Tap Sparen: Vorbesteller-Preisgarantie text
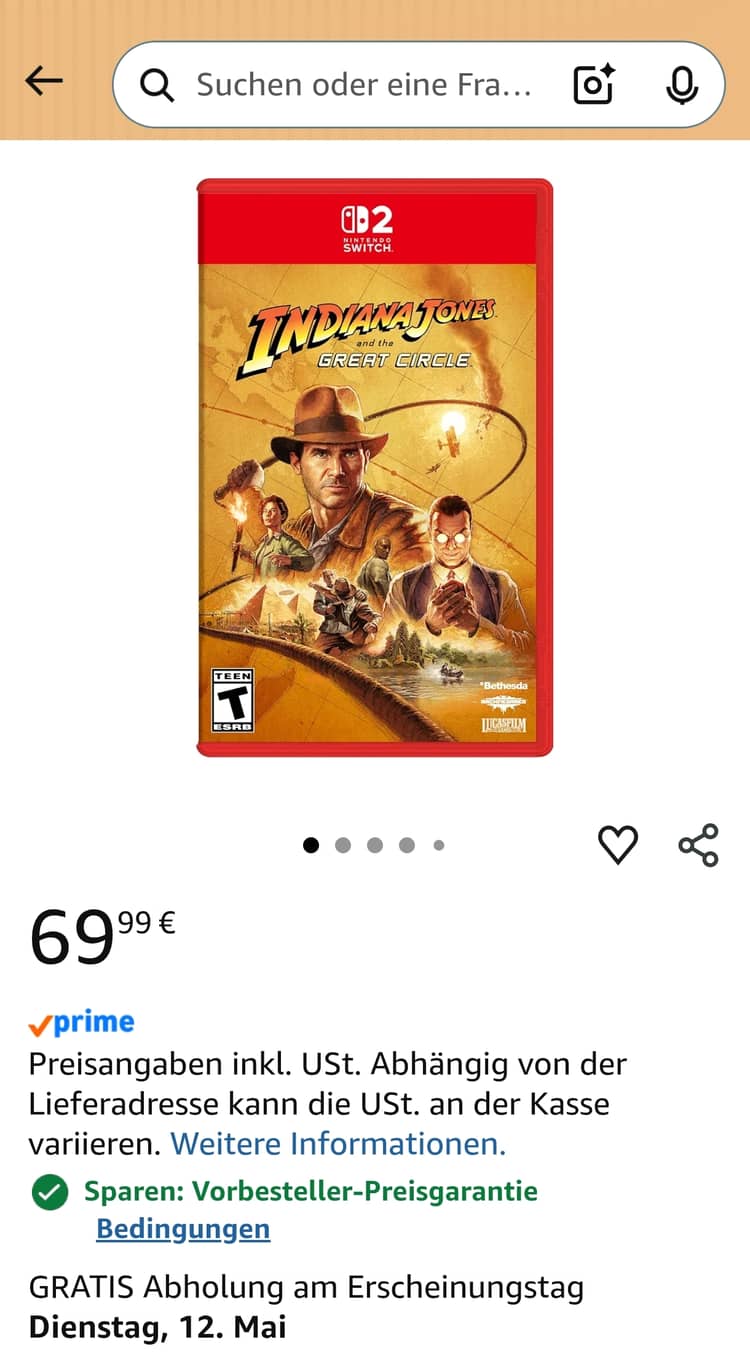 coord(311,1191)
